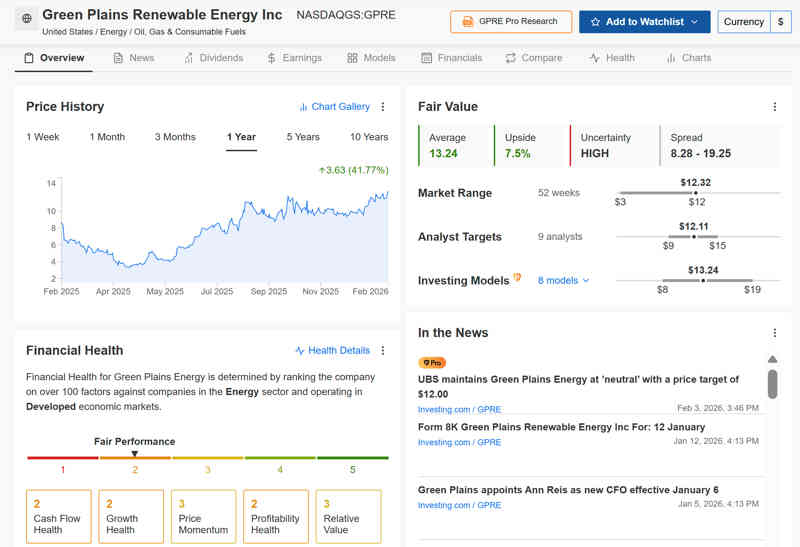Open In the News options menu
800x547 pixels.
774,333
